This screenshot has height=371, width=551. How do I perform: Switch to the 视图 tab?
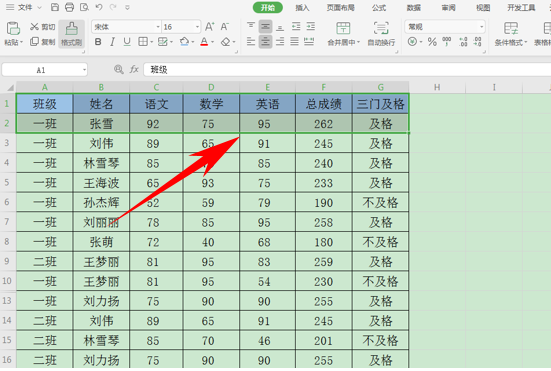[483, 8]
